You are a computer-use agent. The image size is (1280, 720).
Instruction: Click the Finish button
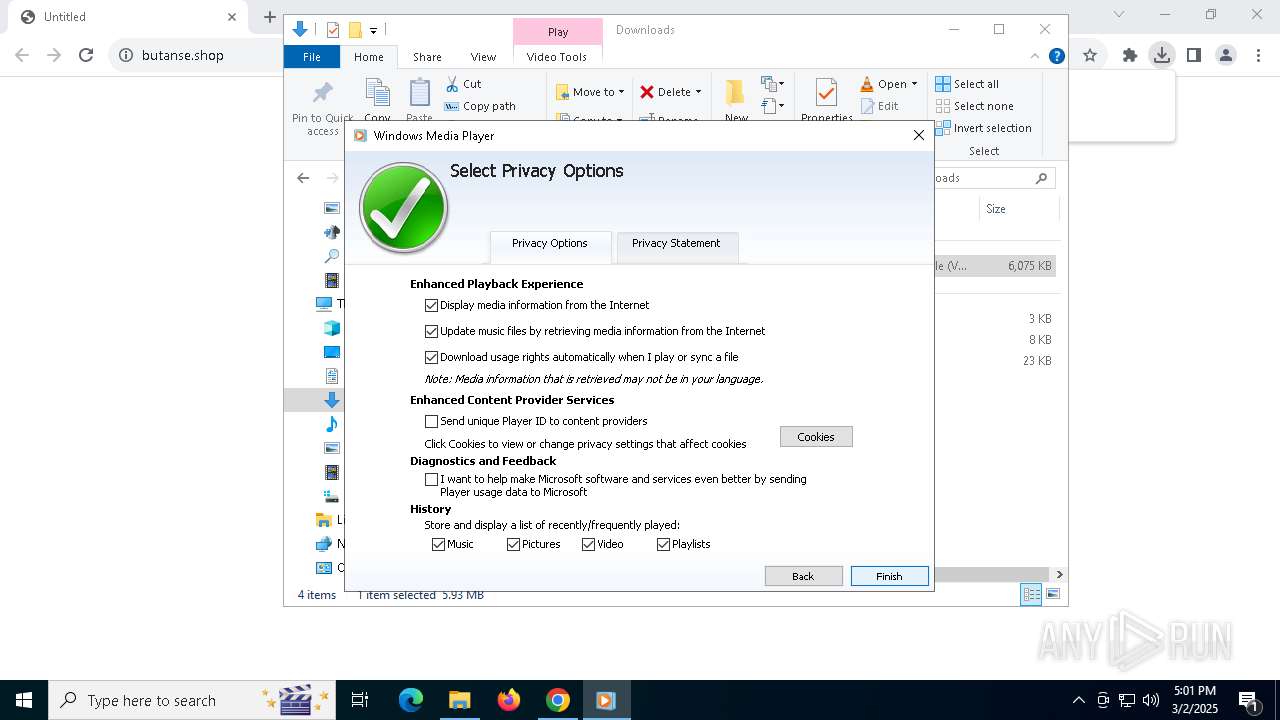click(889, 576)
